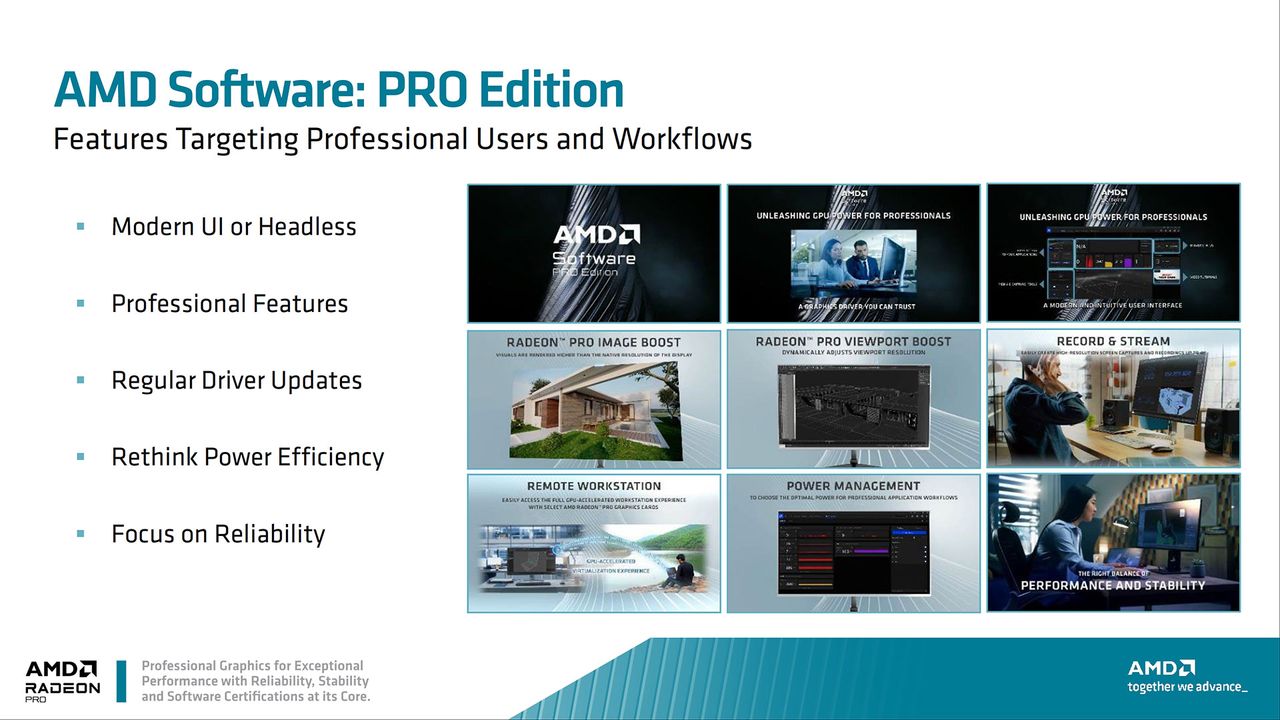Open the Remote Workstation thumbnail

point(594,543)
